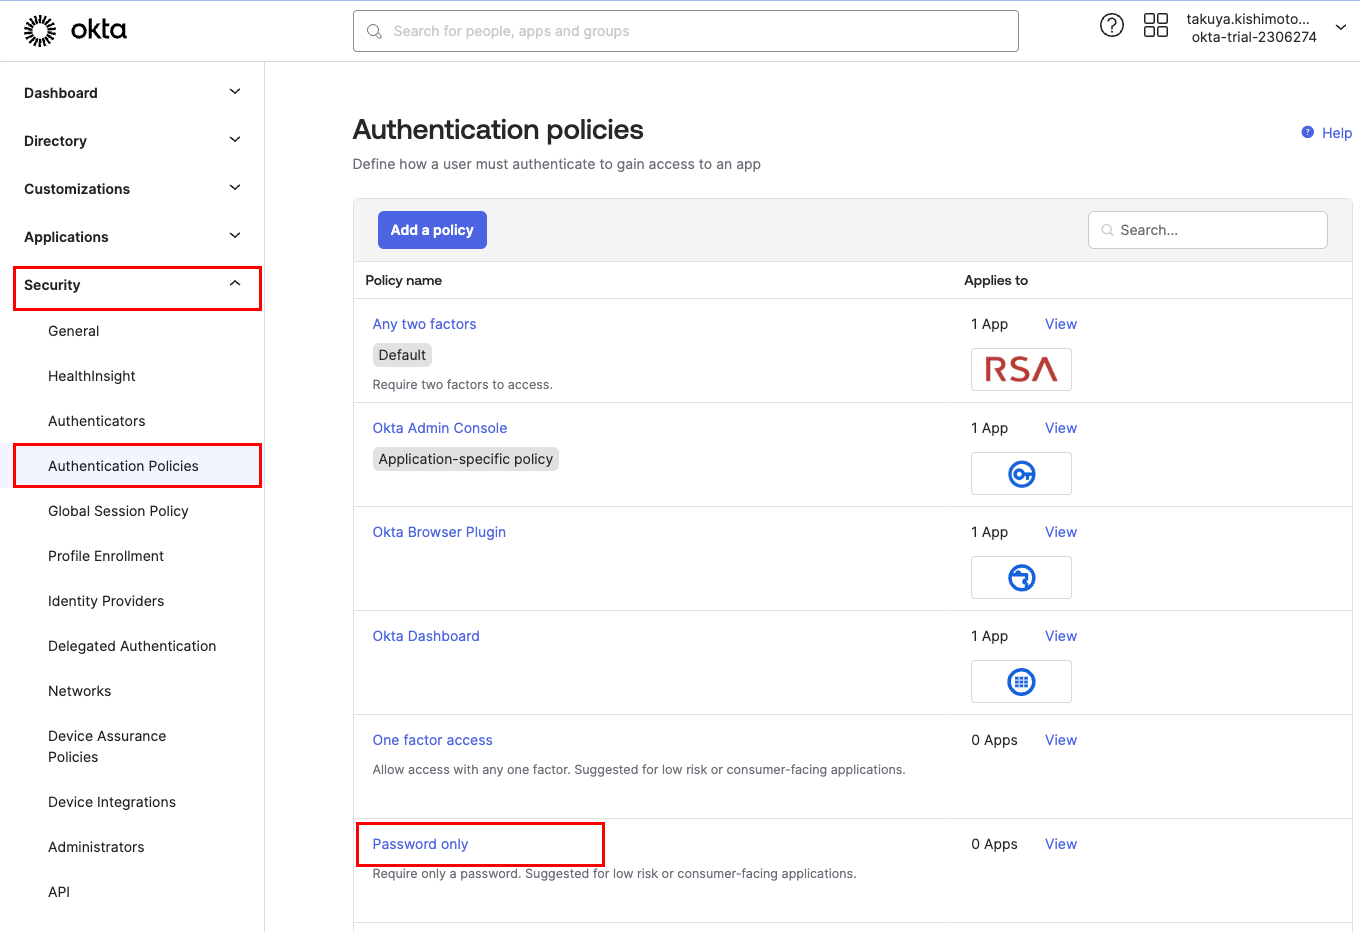View apps for One factor access

pyautogui.click(x=1060, y=740)
